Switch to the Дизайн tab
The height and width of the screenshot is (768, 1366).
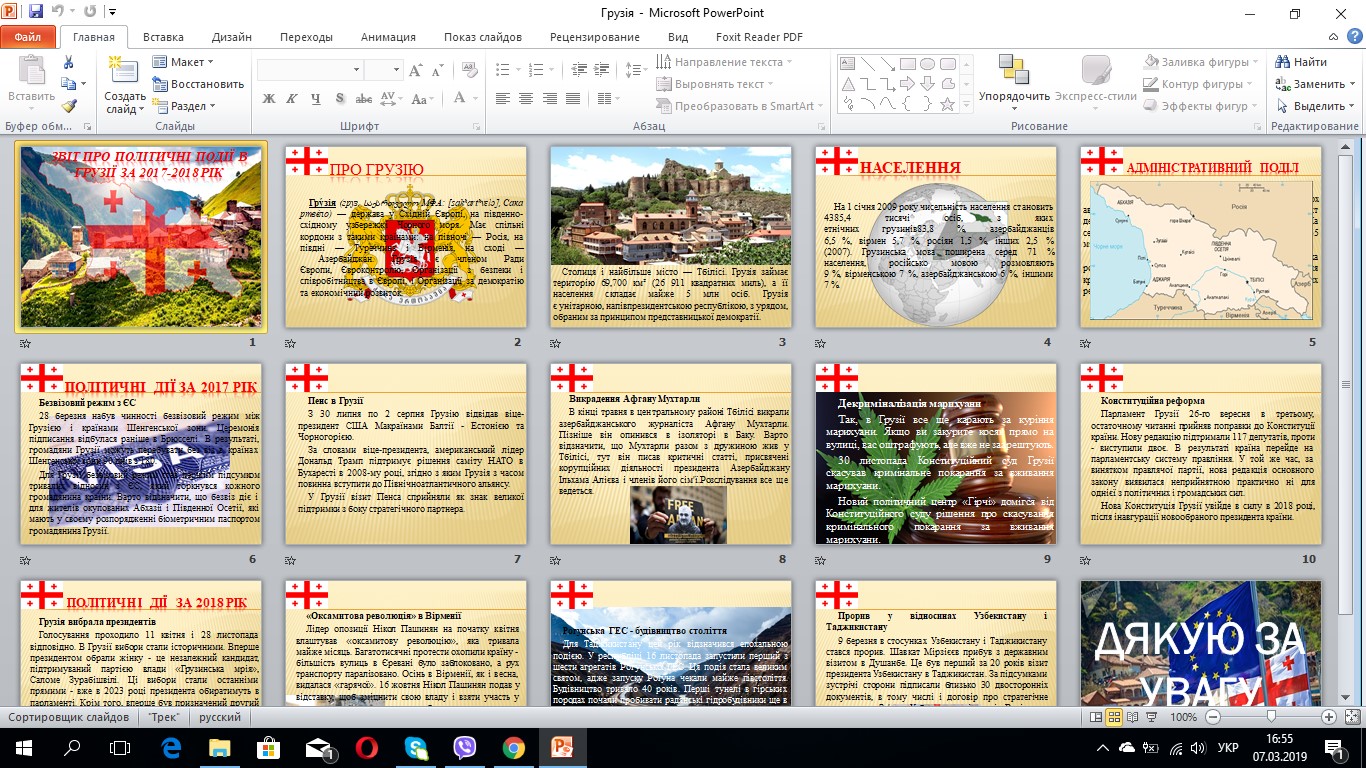(232, 37)
